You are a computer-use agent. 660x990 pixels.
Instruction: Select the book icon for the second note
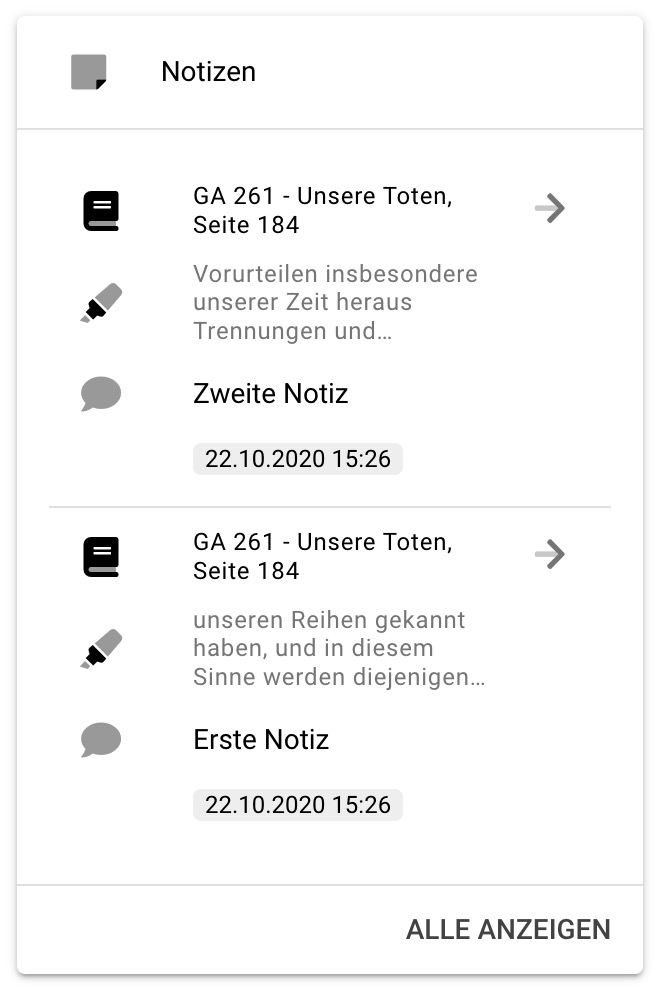click(x=99, y=210)
